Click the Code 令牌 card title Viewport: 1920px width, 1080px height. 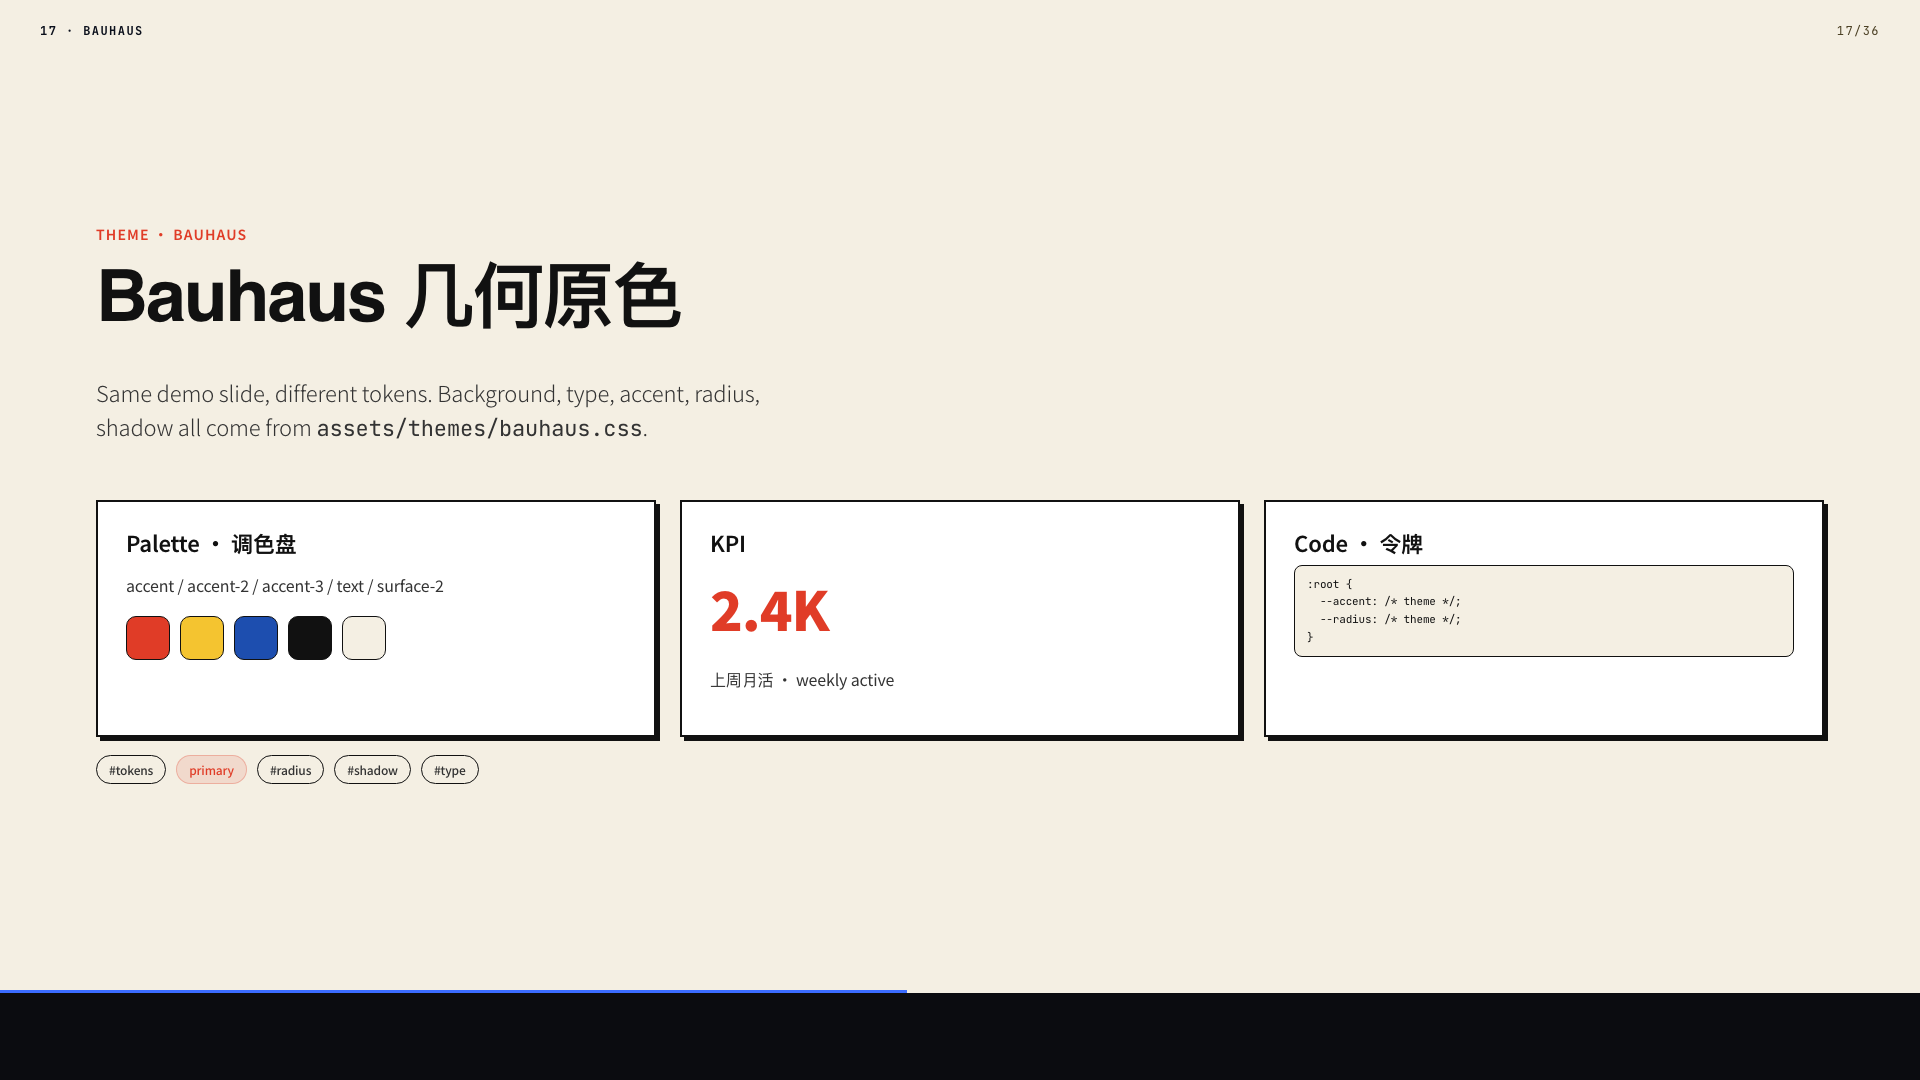(1357, 544)
